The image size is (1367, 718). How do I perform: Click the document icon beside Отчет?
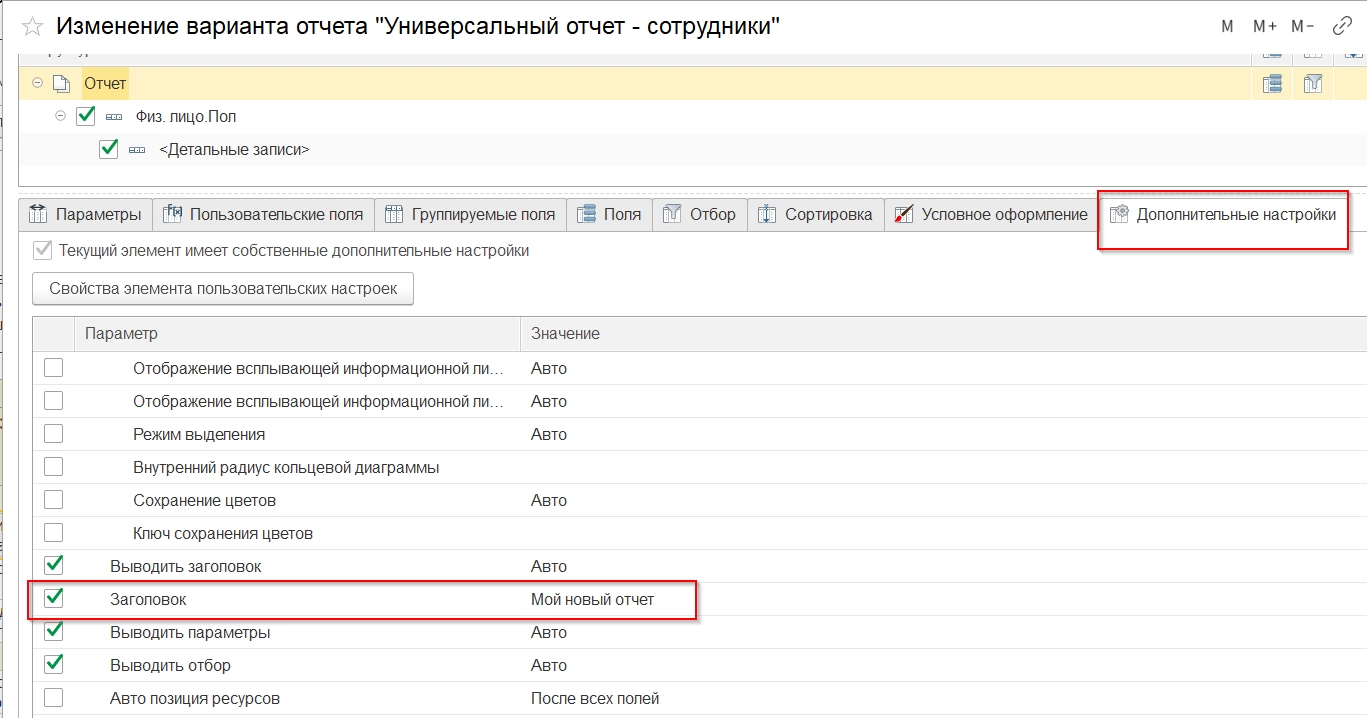[x=60, y=84]
